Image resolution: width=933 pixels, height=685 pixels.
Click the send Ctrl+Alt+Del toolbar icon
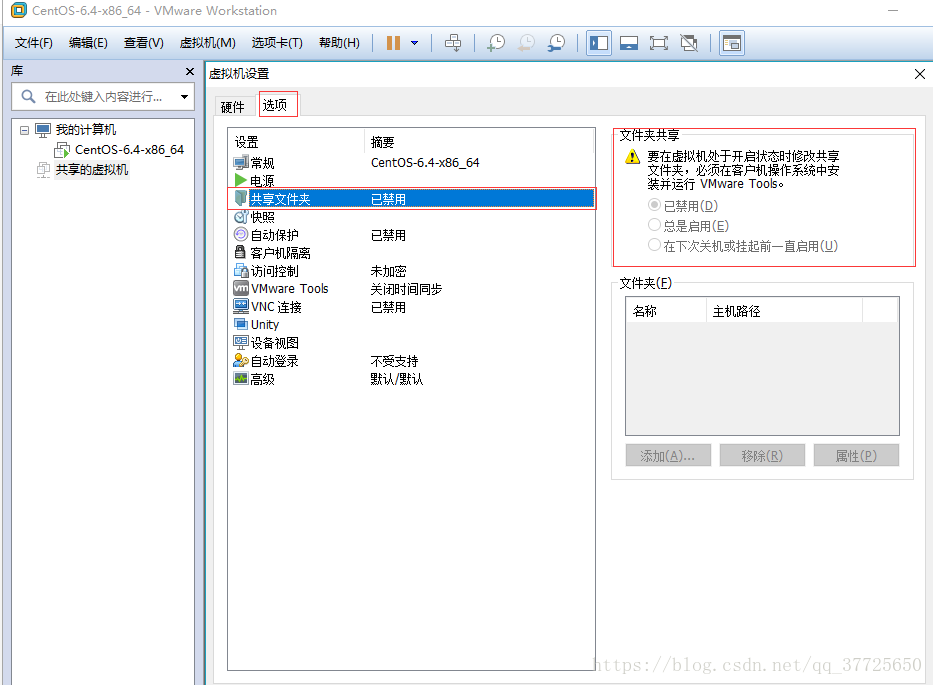[x=453, y=43]
